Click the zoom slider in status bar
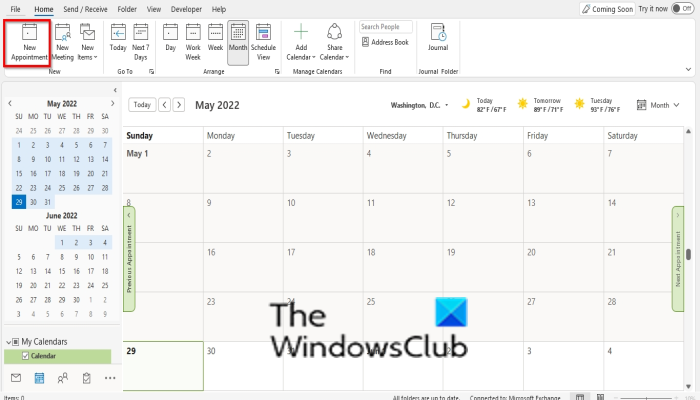Image resolution: width=700 pixels, height=400 pixels. coord(645,397)
